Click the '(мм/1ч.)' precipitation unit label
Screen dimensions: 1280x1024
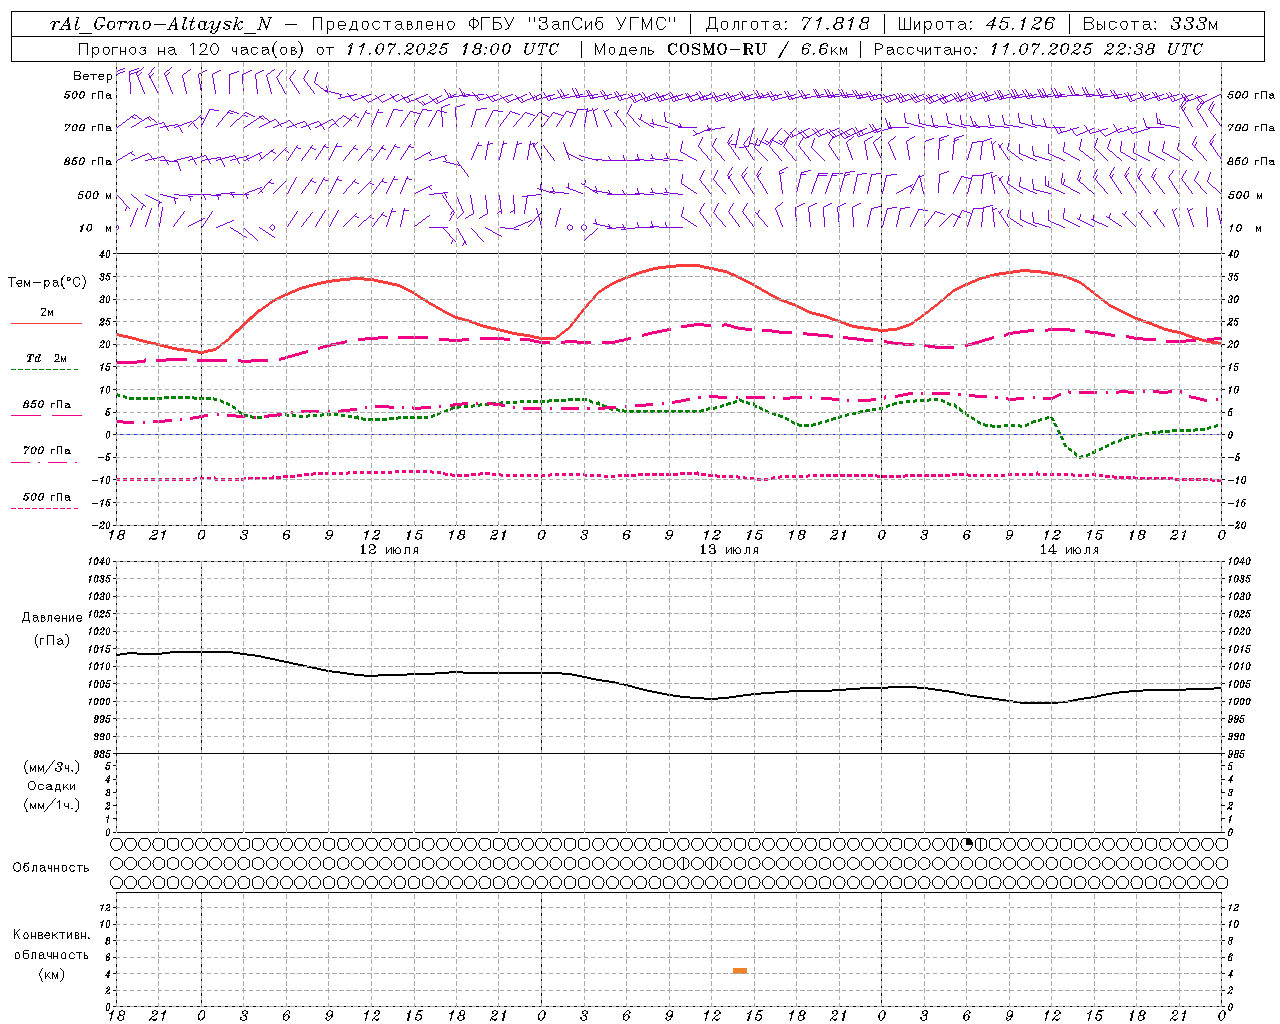(52, 805)
